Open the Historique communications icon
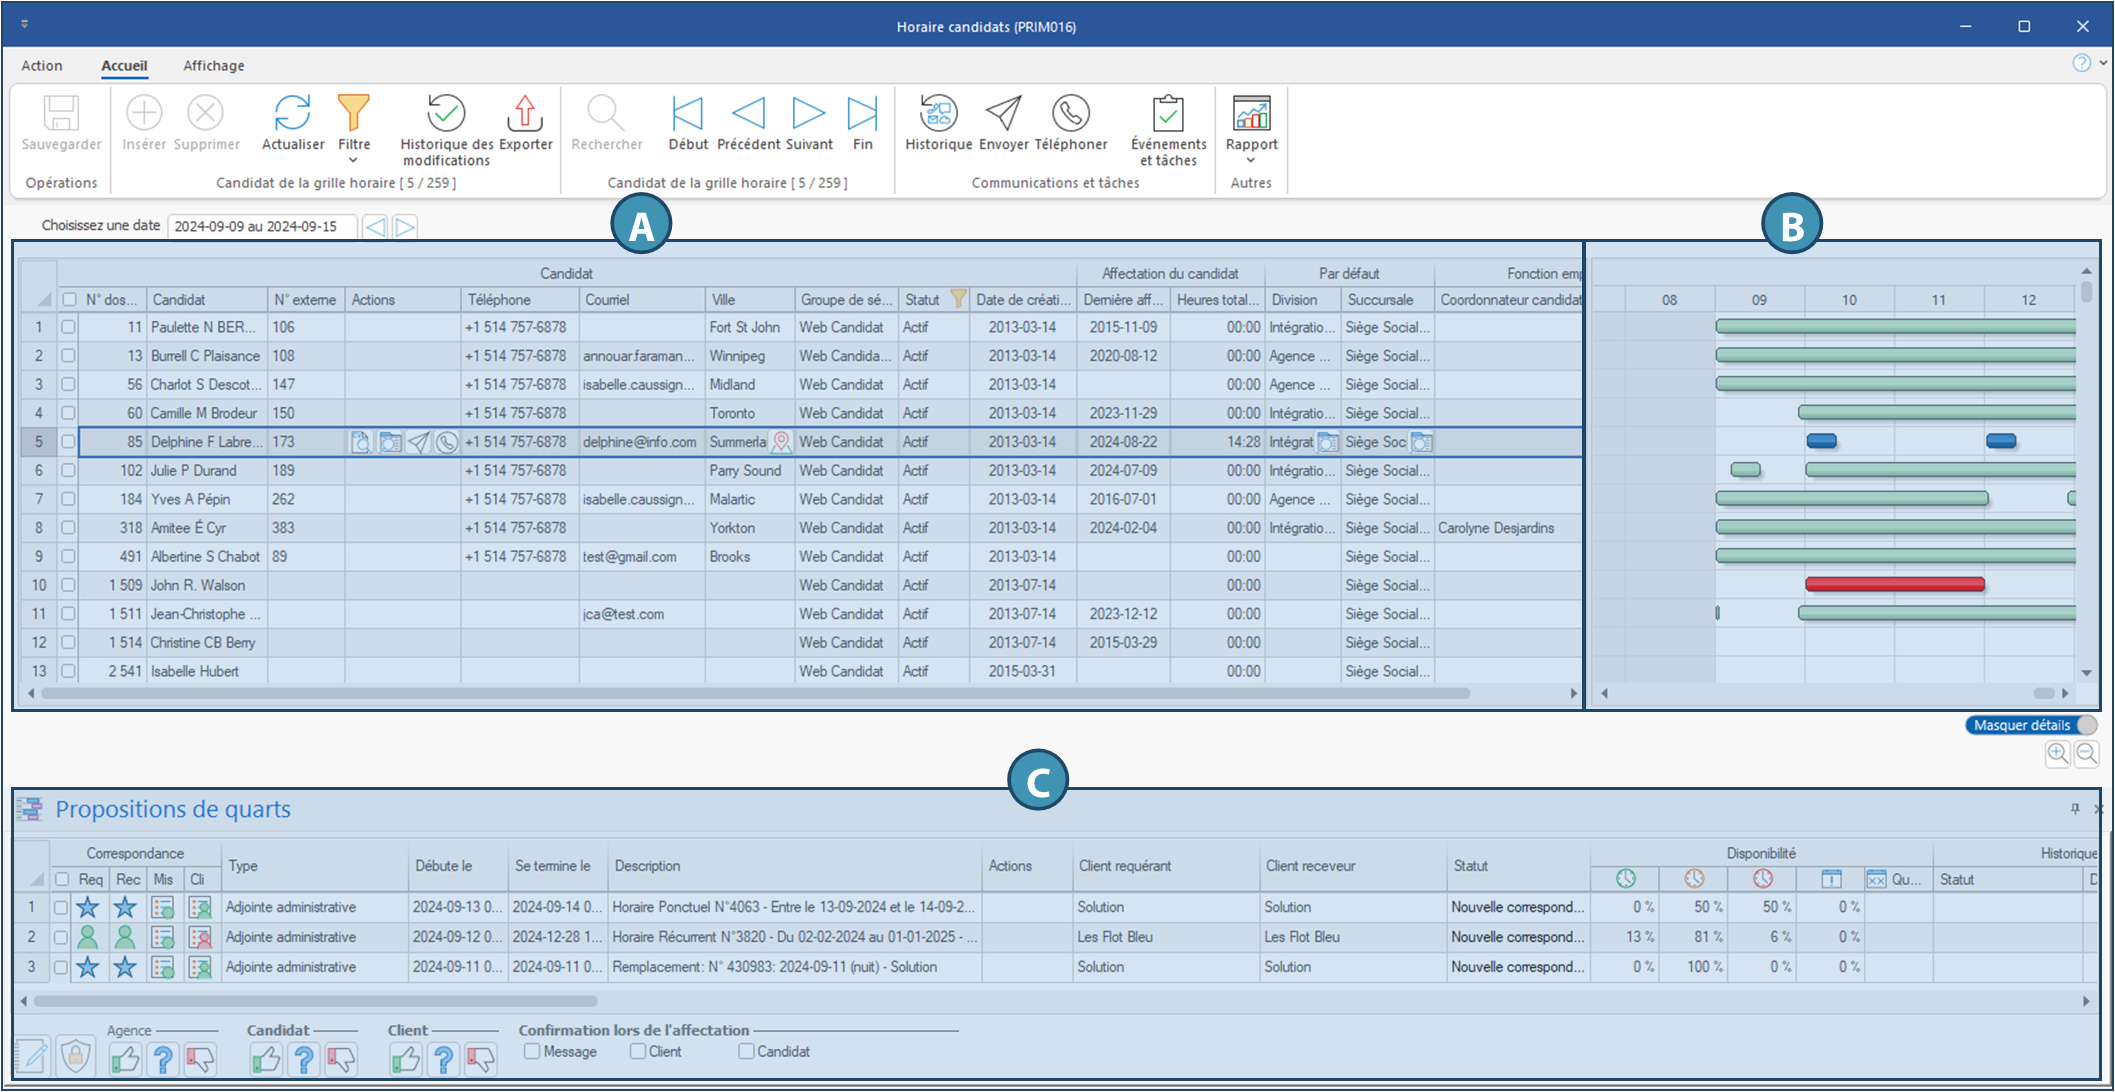Screen dimensions: 2115x1092 (938, 114)
